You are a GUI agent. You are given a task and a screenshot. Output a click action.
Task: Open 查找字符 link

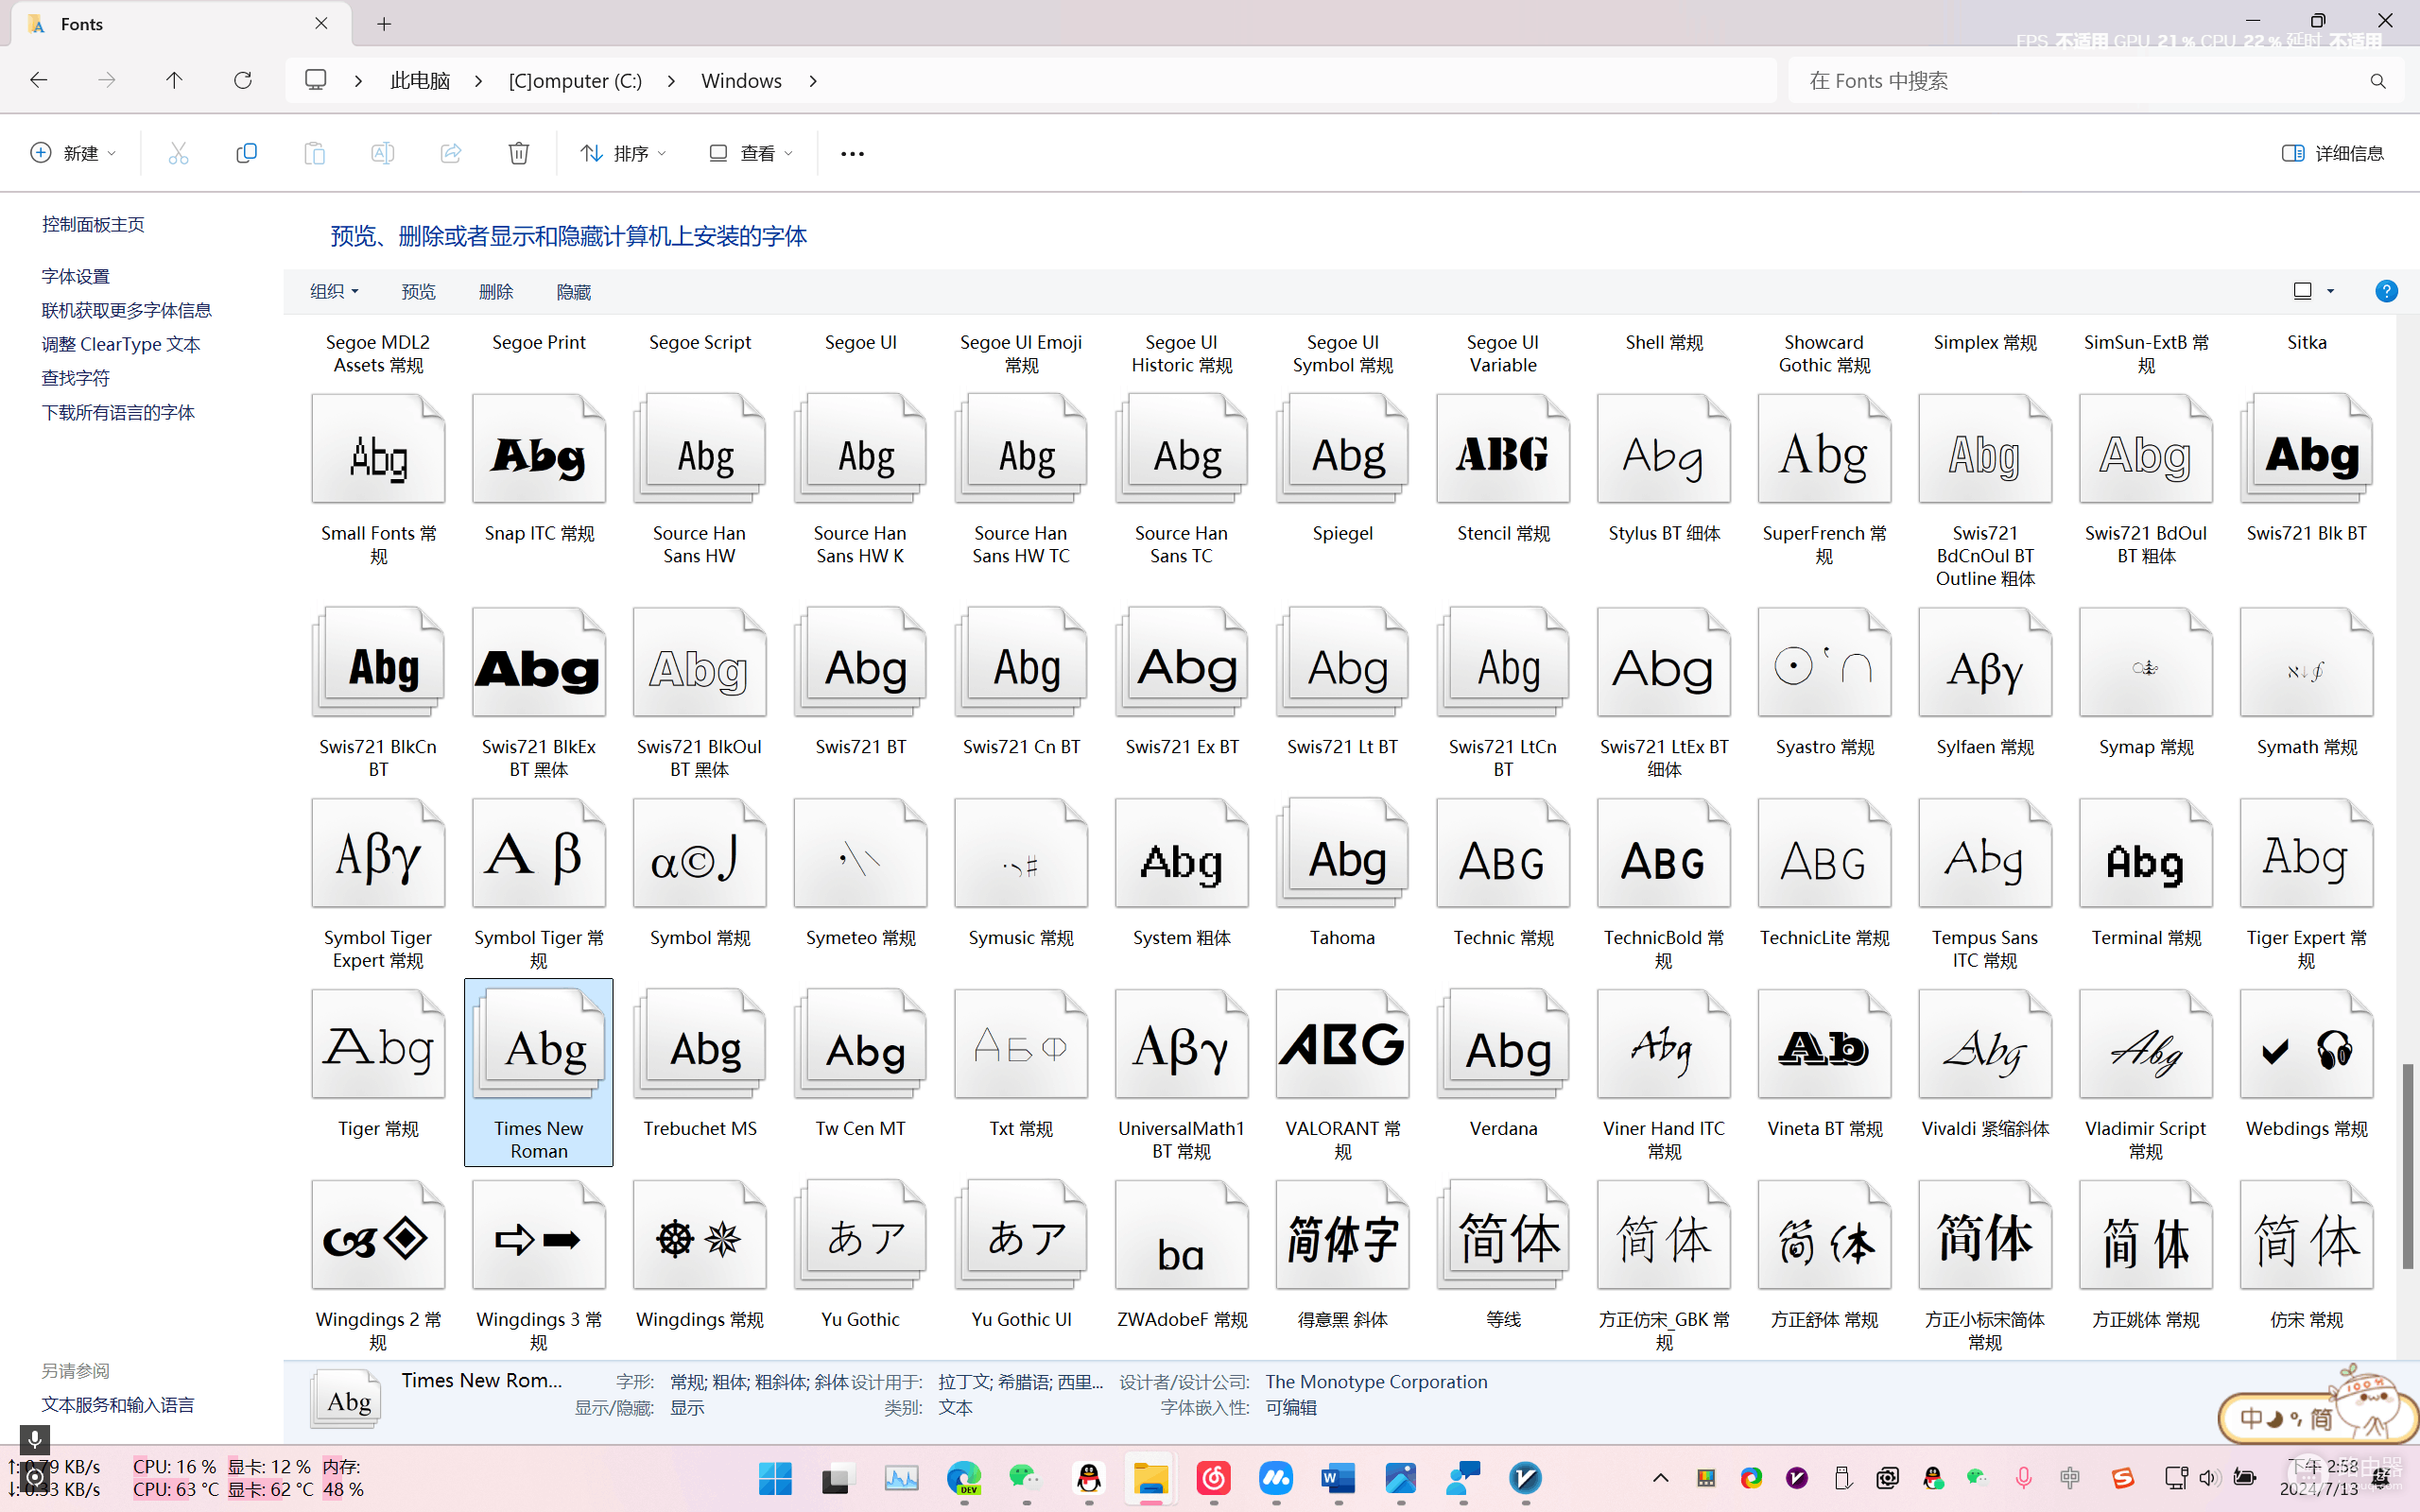pyautogui.click(x=76, y=378)
